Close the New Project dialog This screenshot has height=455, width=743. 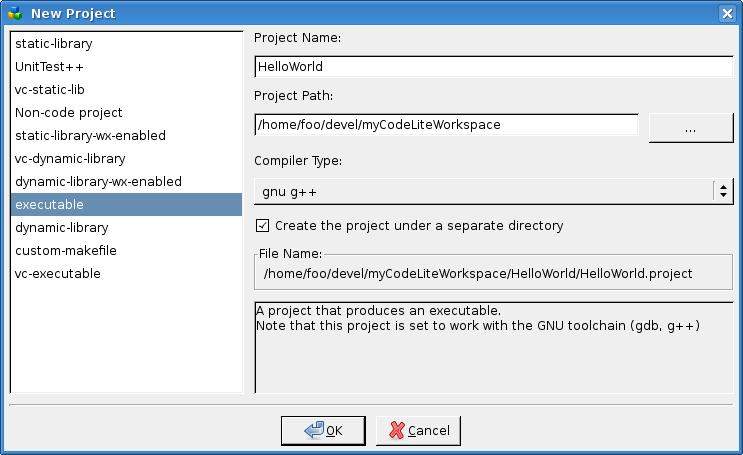(x=727, y=13)
